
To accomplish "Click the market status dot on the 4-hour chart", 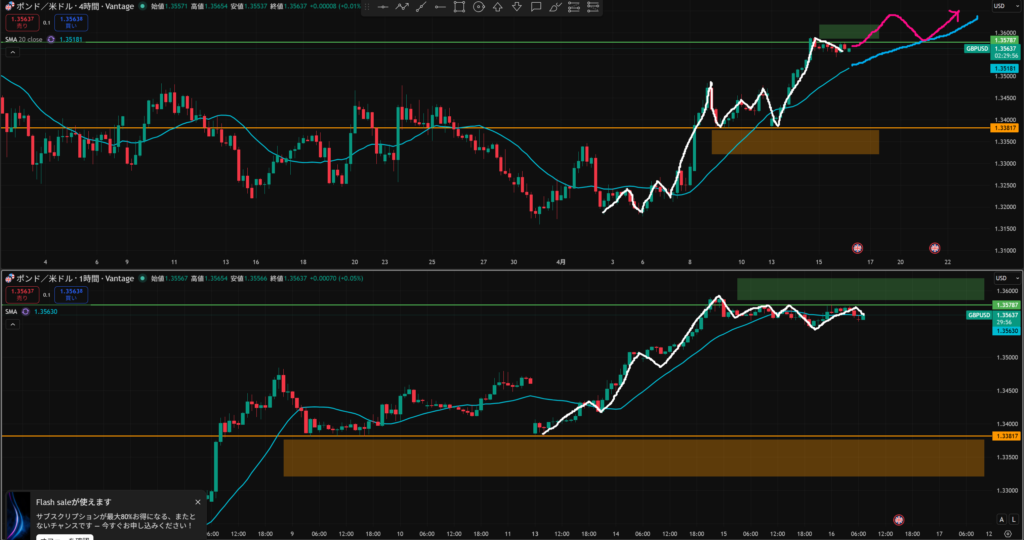I will coord(142,6).
